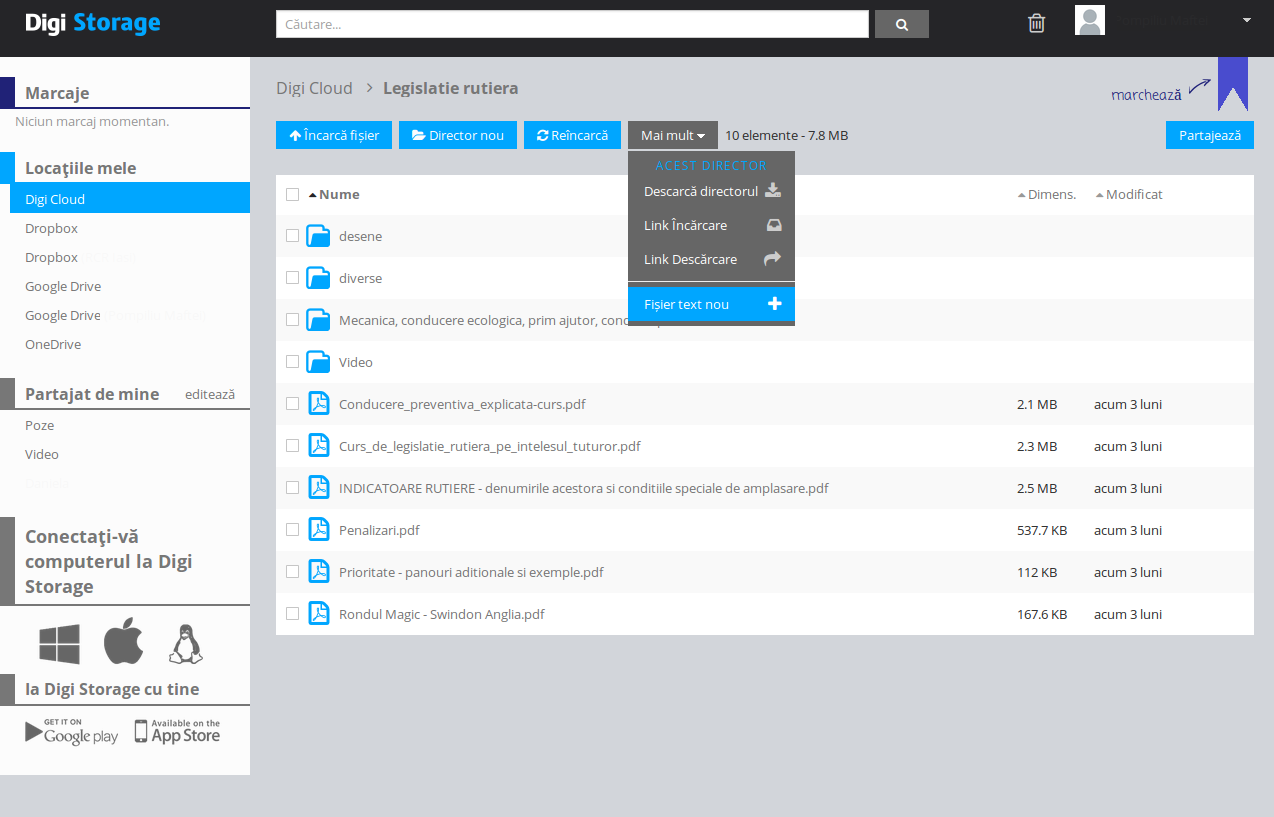Screen dimensions: 1274x817
Task: Click the PDF icon for Penalizari.pdf
Action: coord(318,530)
